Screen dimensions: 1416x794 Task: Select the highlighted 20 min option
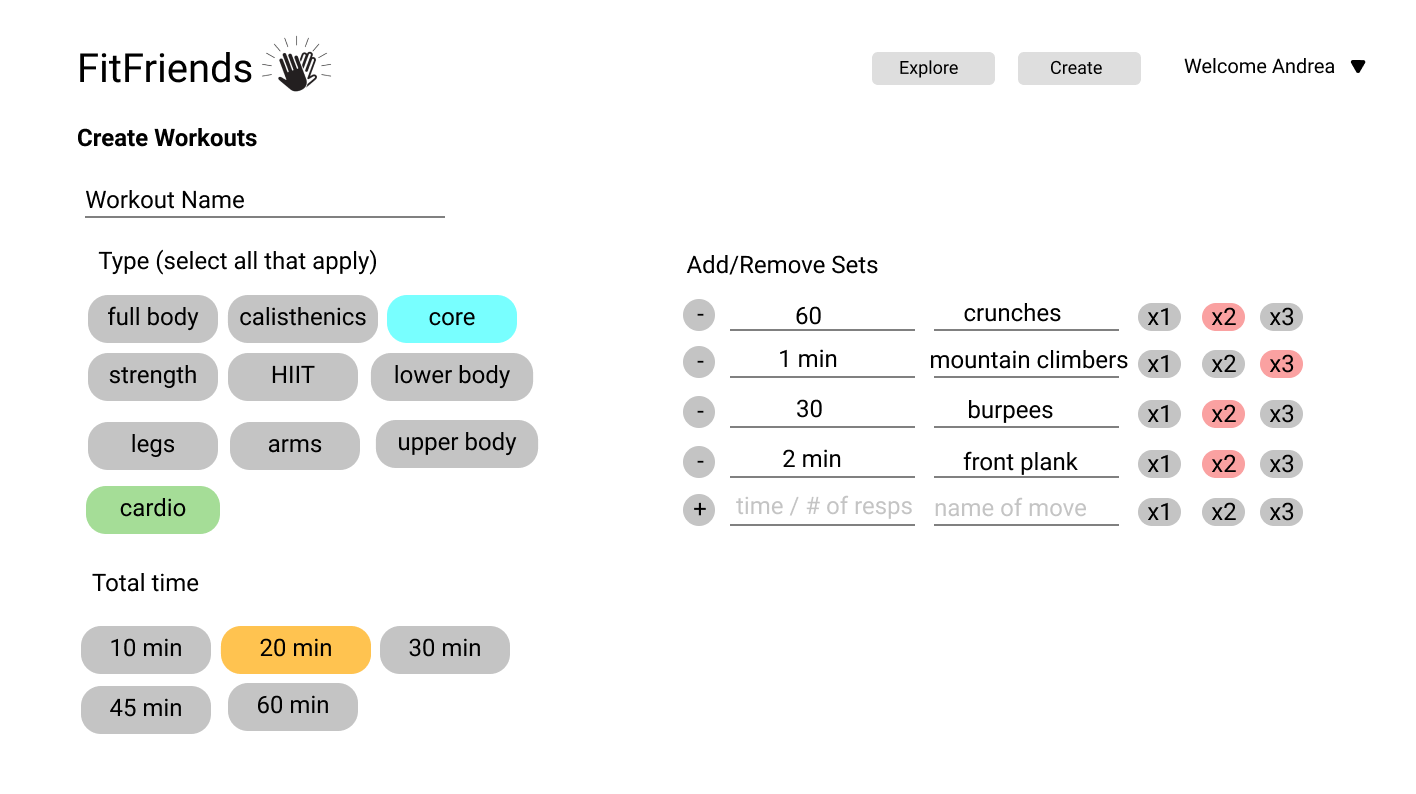click(296, 649)
